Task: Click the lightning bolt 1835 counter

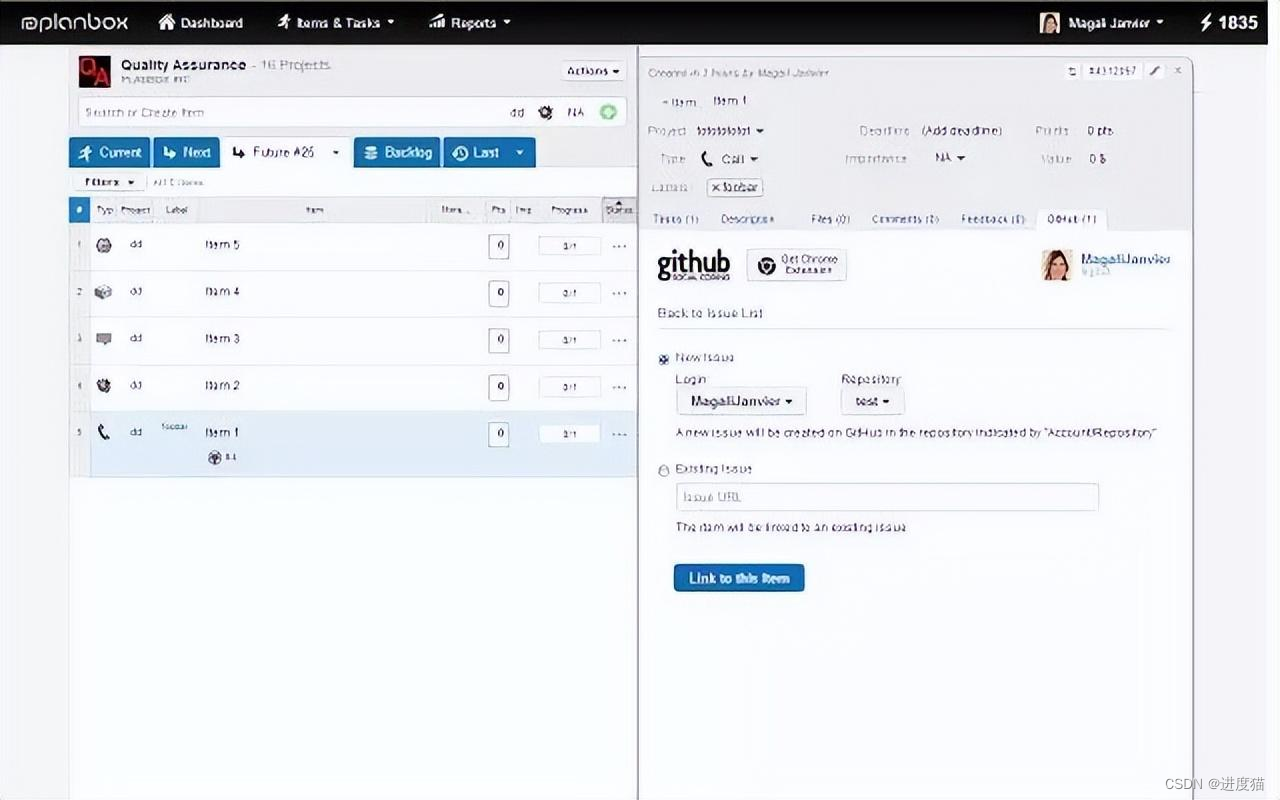Action: pyautogui.click(x=1228, y=22)
